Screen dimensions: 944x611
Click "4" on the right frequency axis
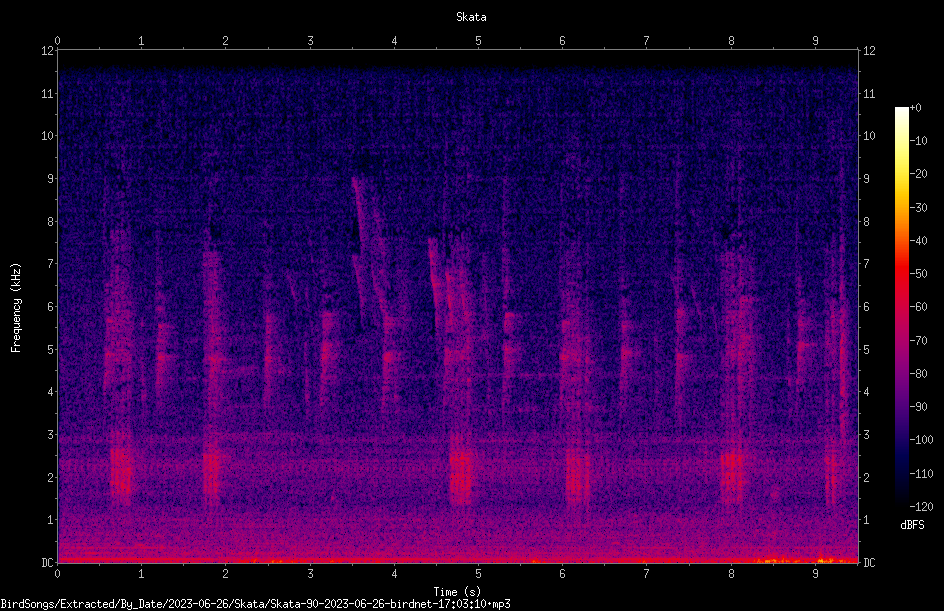pos(866,392)
